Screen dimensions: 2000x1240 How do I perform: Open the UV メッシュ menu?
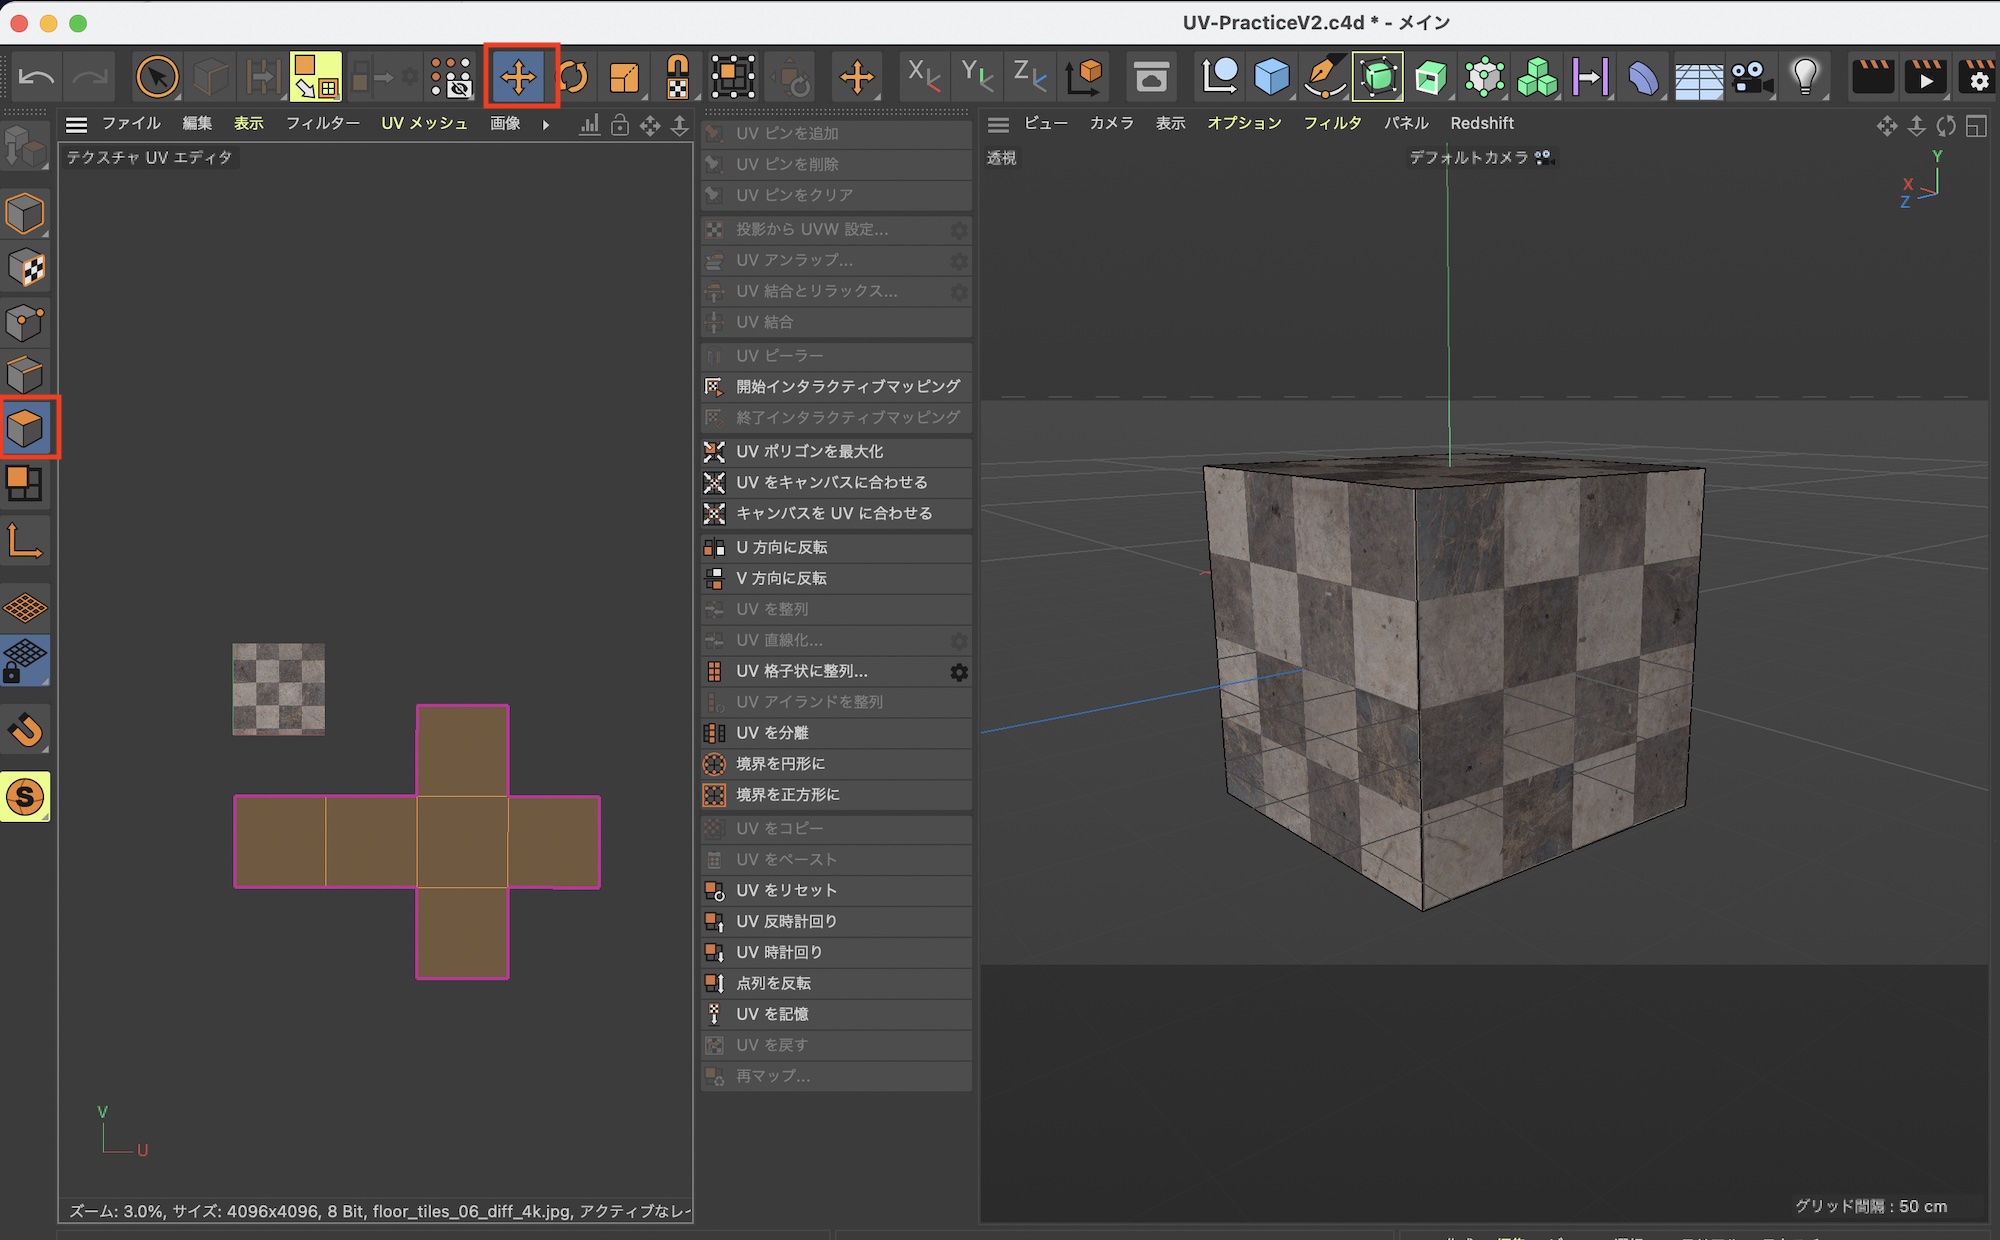click(424, 124)
